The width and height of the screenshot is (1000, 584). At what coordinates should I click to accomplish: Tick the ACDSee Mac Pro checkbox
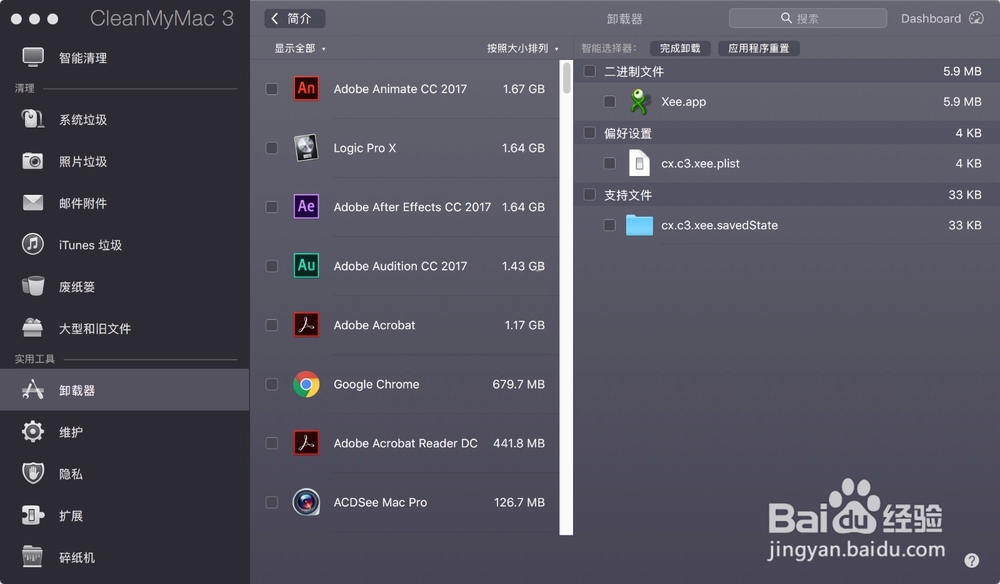click(272, 502)
